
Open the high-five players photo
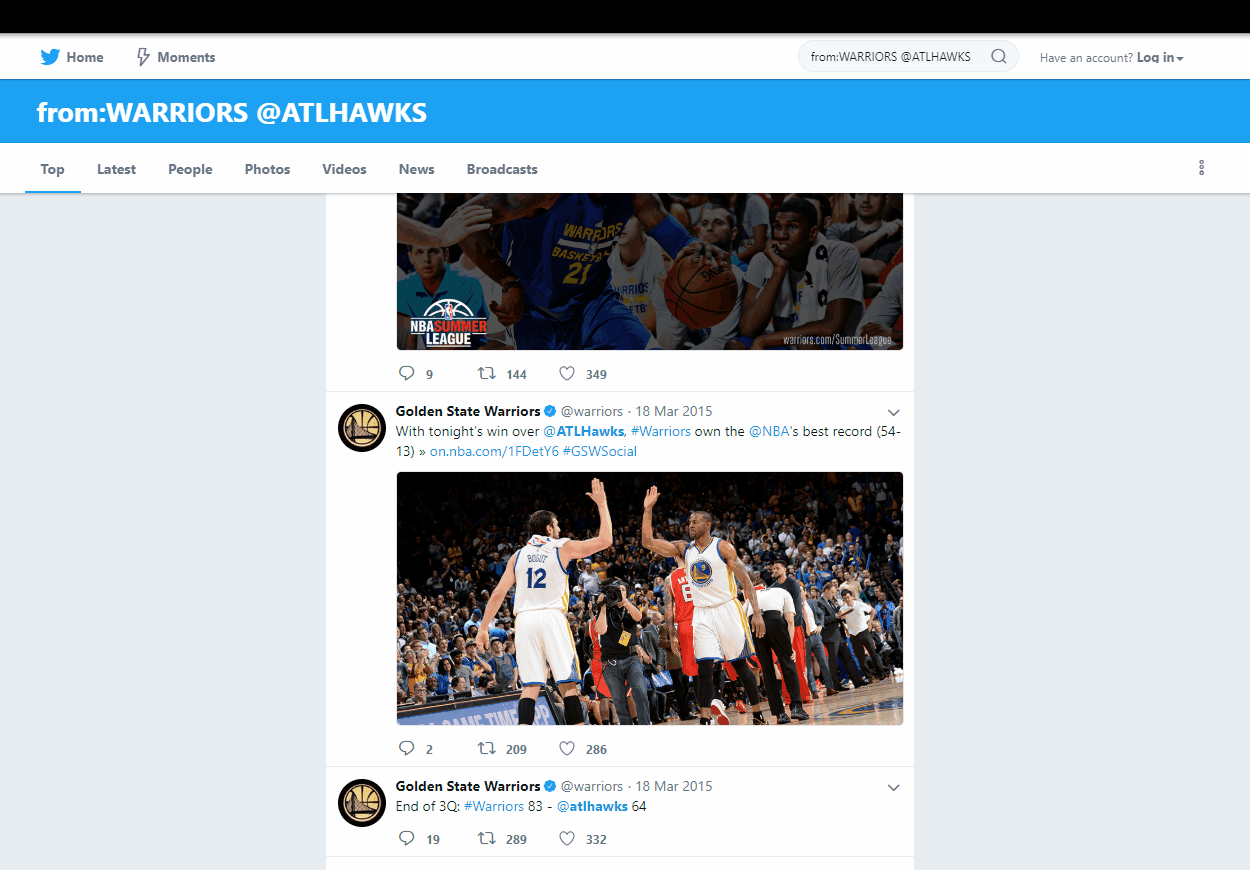point(650,598)
